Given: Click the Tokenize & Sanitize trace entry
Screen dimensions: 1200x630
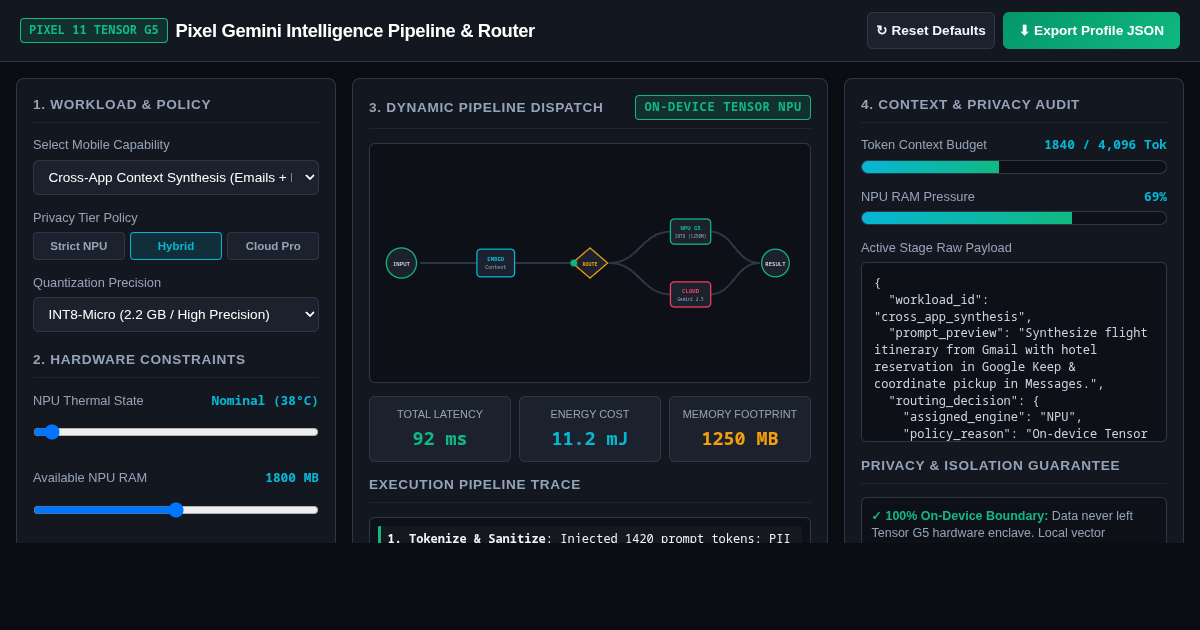Looking at the screenshot, I should [590, 535].
